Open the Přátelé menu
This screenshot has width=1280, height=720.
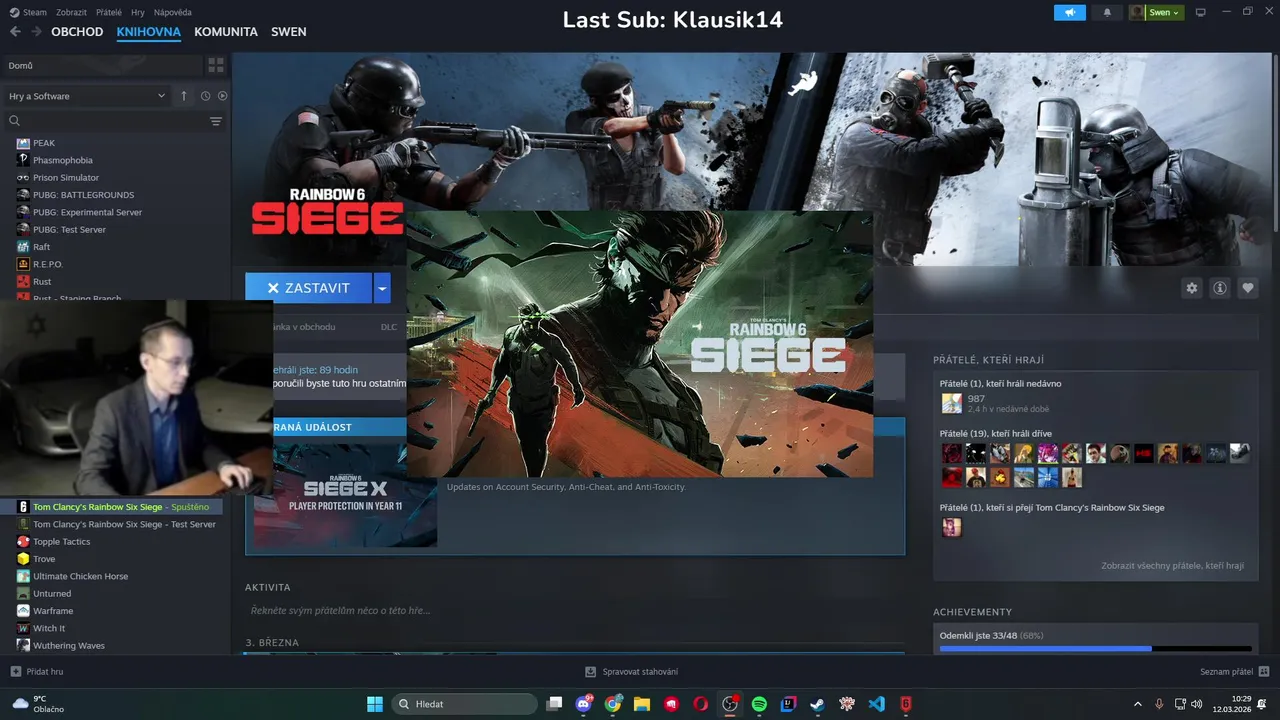[x=109, y=12]
